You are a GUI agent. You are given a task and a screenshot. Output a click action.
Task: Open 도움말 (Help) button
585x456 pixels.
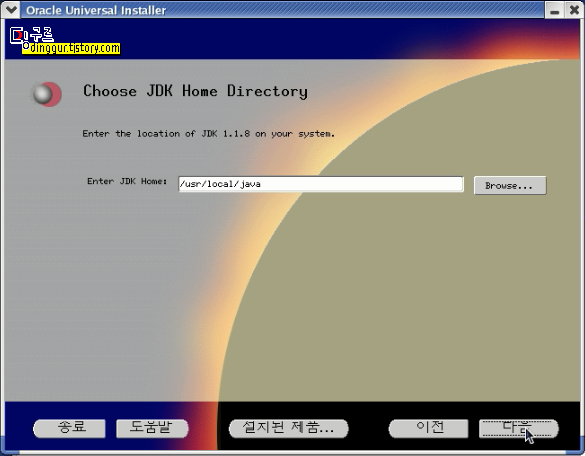point(152,428)
